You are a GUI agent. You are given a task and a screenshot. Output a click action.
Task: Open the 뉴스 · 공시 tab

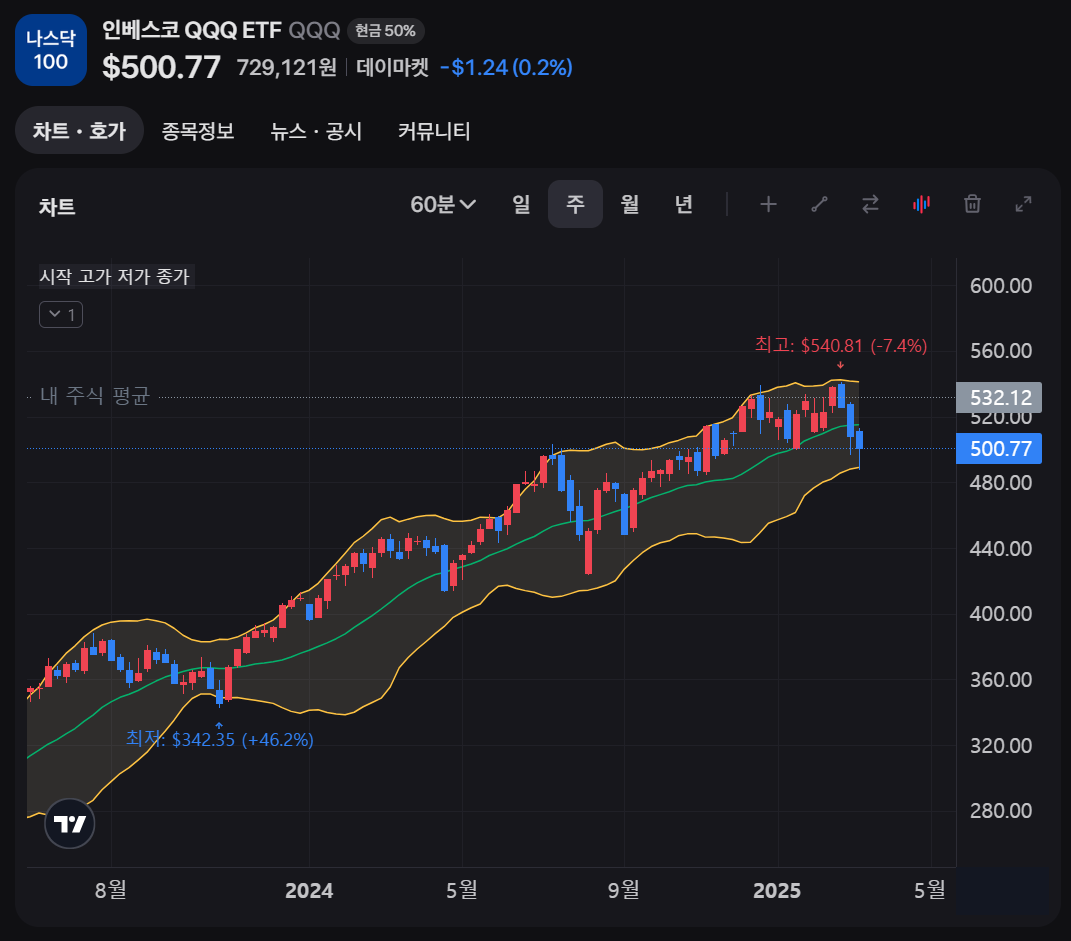click(316, 131)
